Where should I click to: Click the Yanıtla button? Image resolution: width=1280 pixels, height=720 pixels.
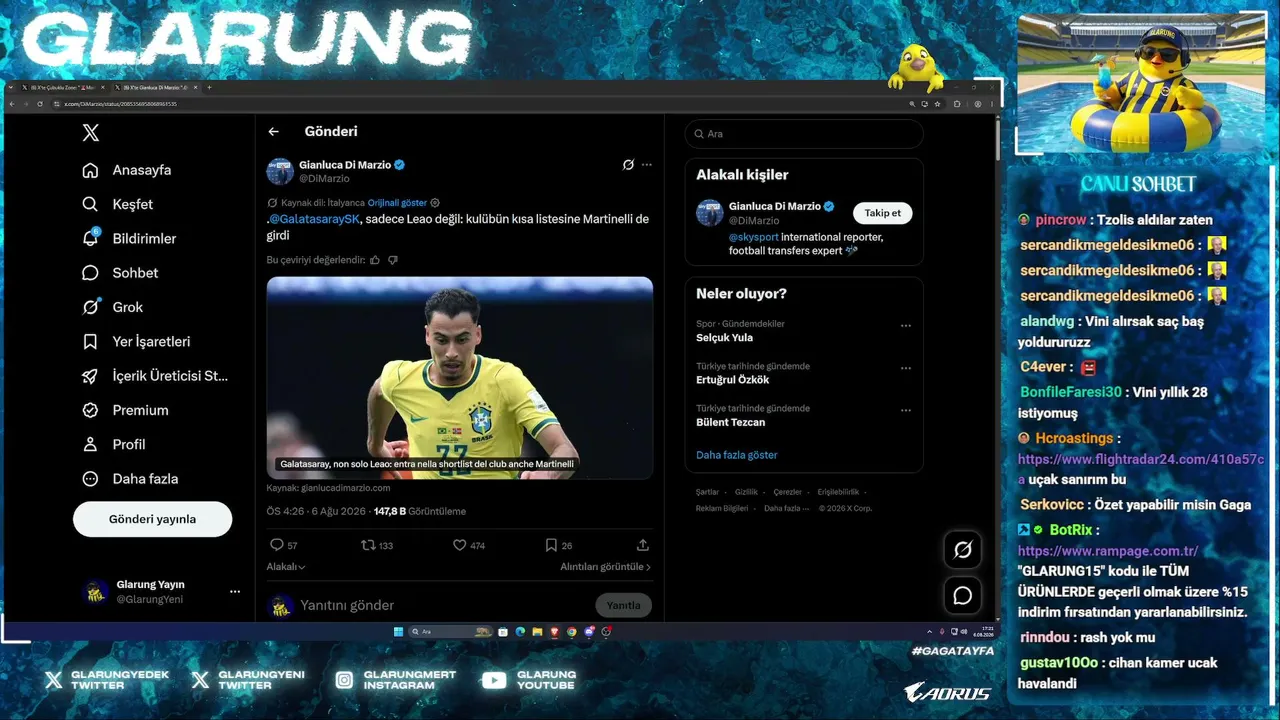624,605
